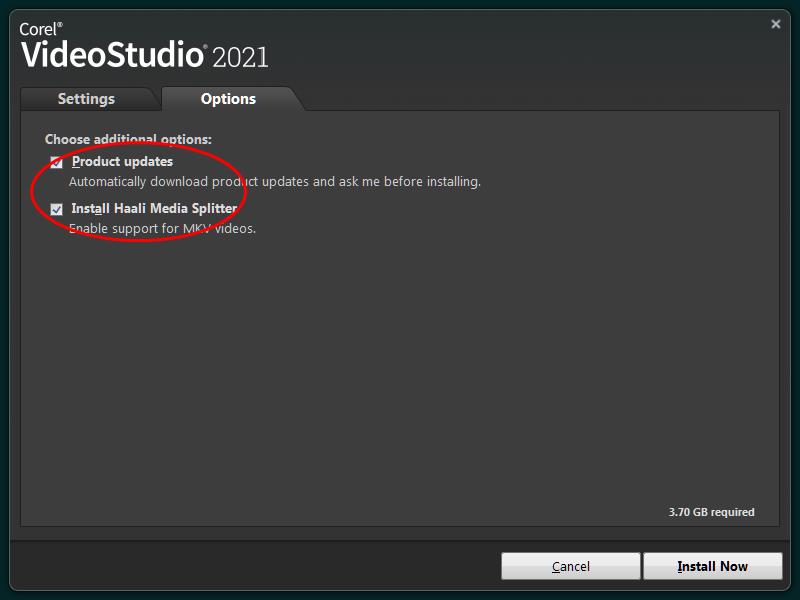800x600 pixels.
Task: Switch to the Settings tab
Action: tap(86, 99)
